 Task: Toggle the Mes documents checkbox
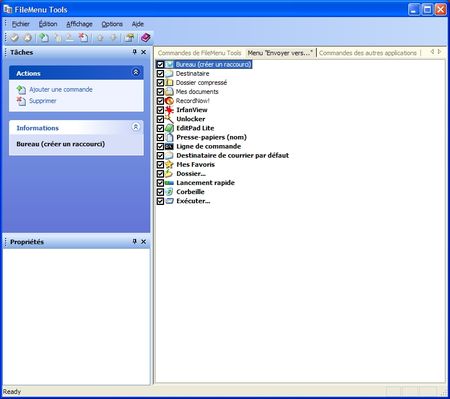pos(160,92)
